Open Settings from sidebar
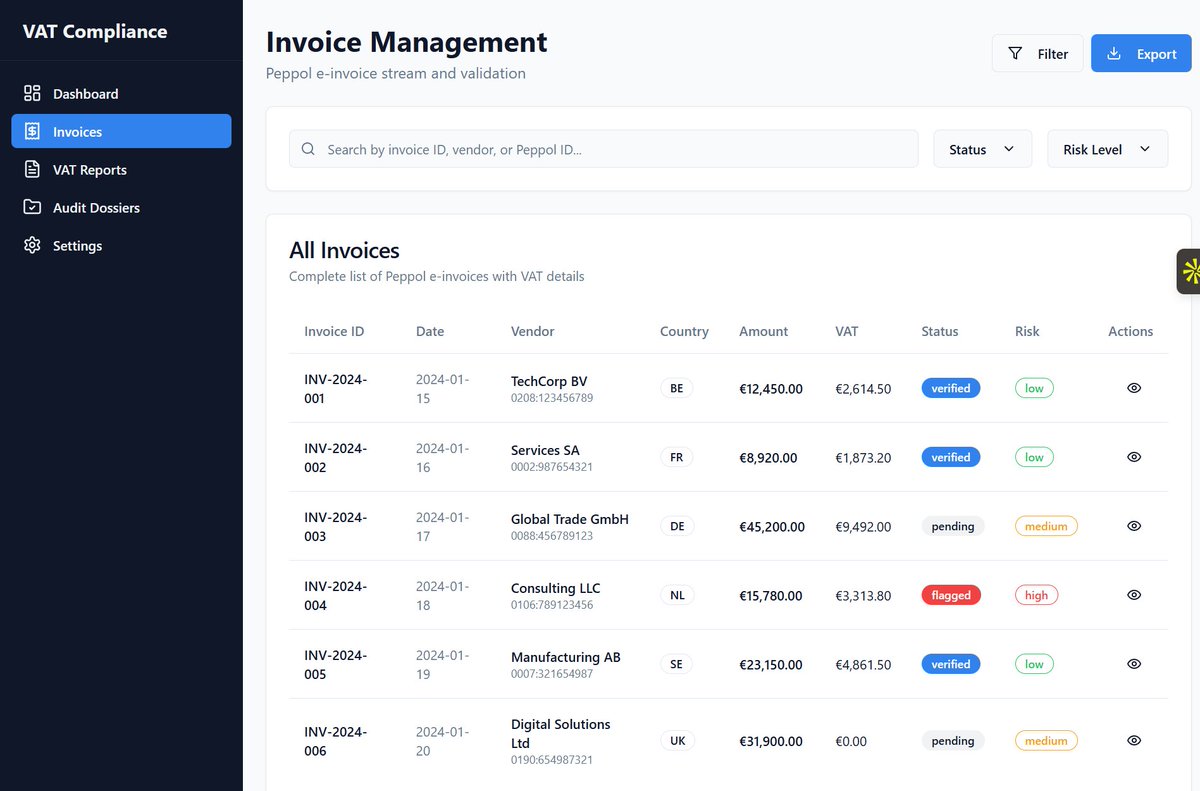This screenshot has height=791, width=1200. [121, 245]
